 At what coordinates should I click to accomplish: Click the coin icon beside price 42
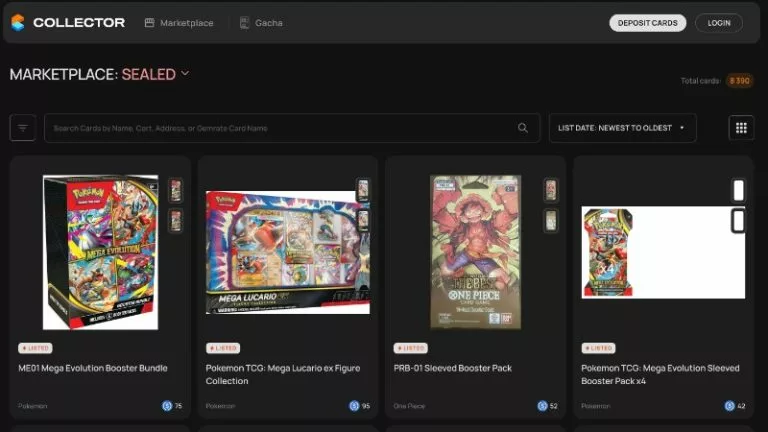(x=729, y=406)
